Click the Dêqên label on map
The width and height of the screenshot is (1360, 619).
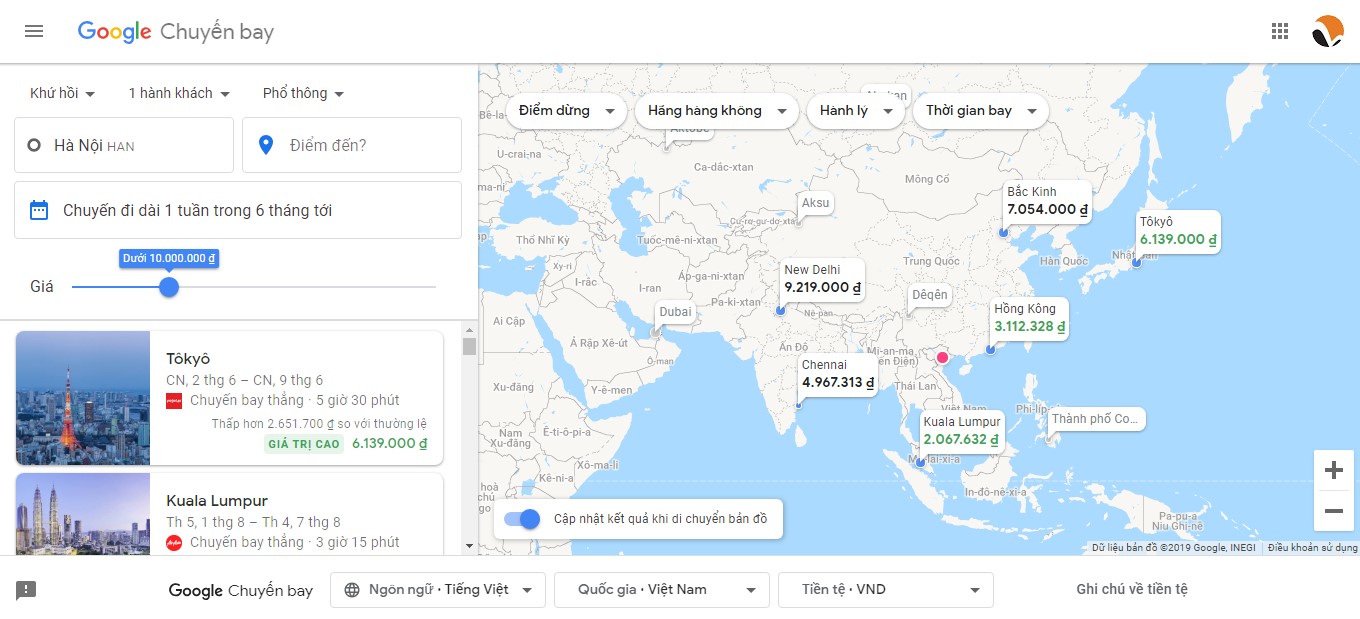pos(929,295)
